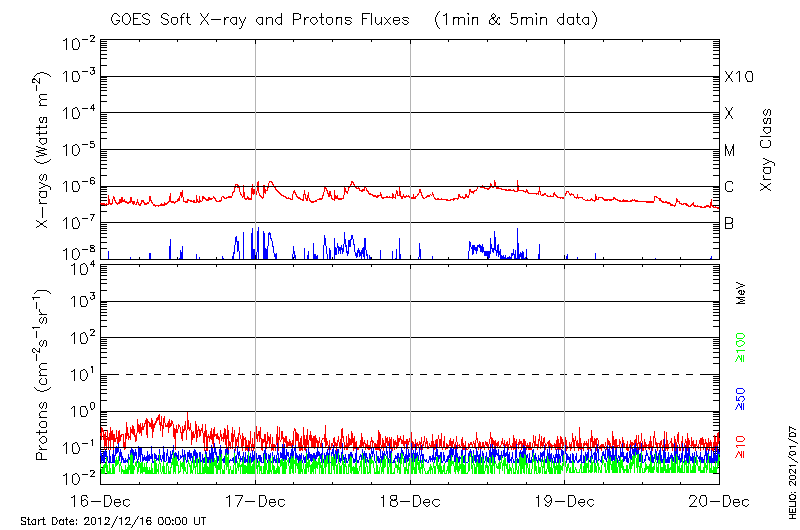This screenshot has width=800, height=530.
Task: Click the 19-Dec date tick label
Action: pos(565,501)
